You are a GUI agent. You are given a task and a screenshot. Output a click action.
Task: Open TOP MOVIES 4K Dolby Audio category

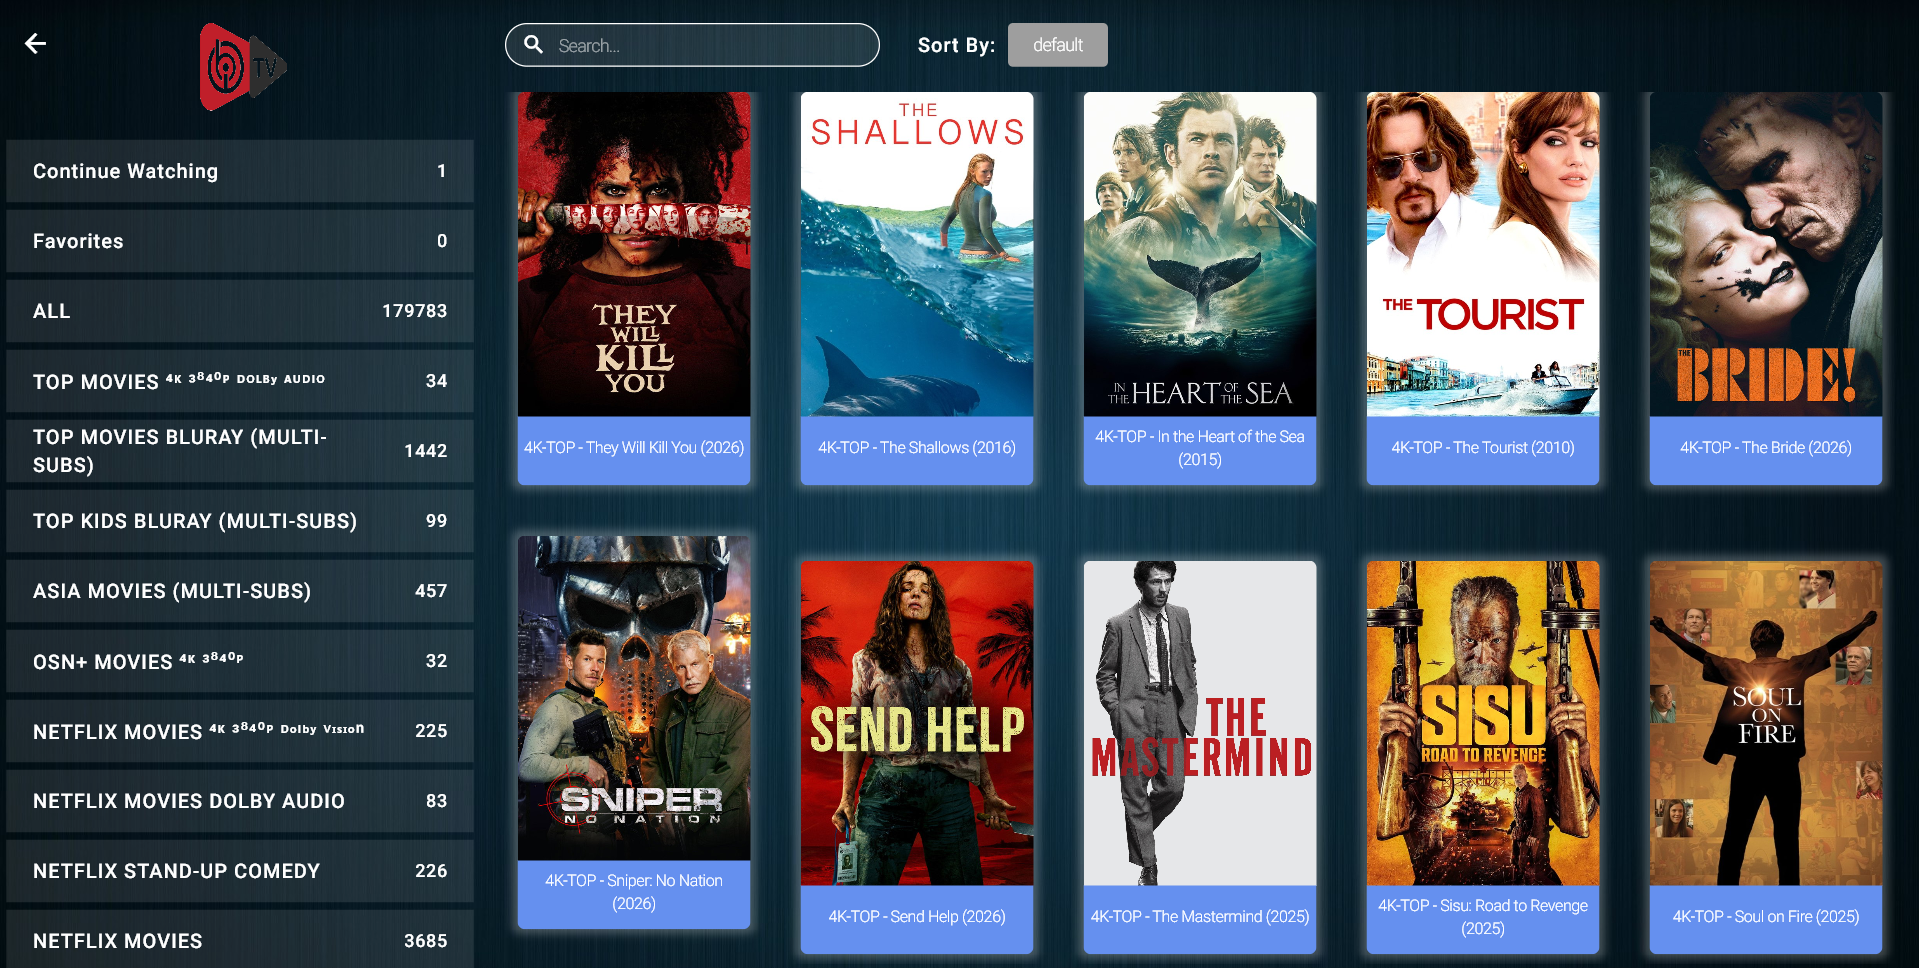pos(240,381)
